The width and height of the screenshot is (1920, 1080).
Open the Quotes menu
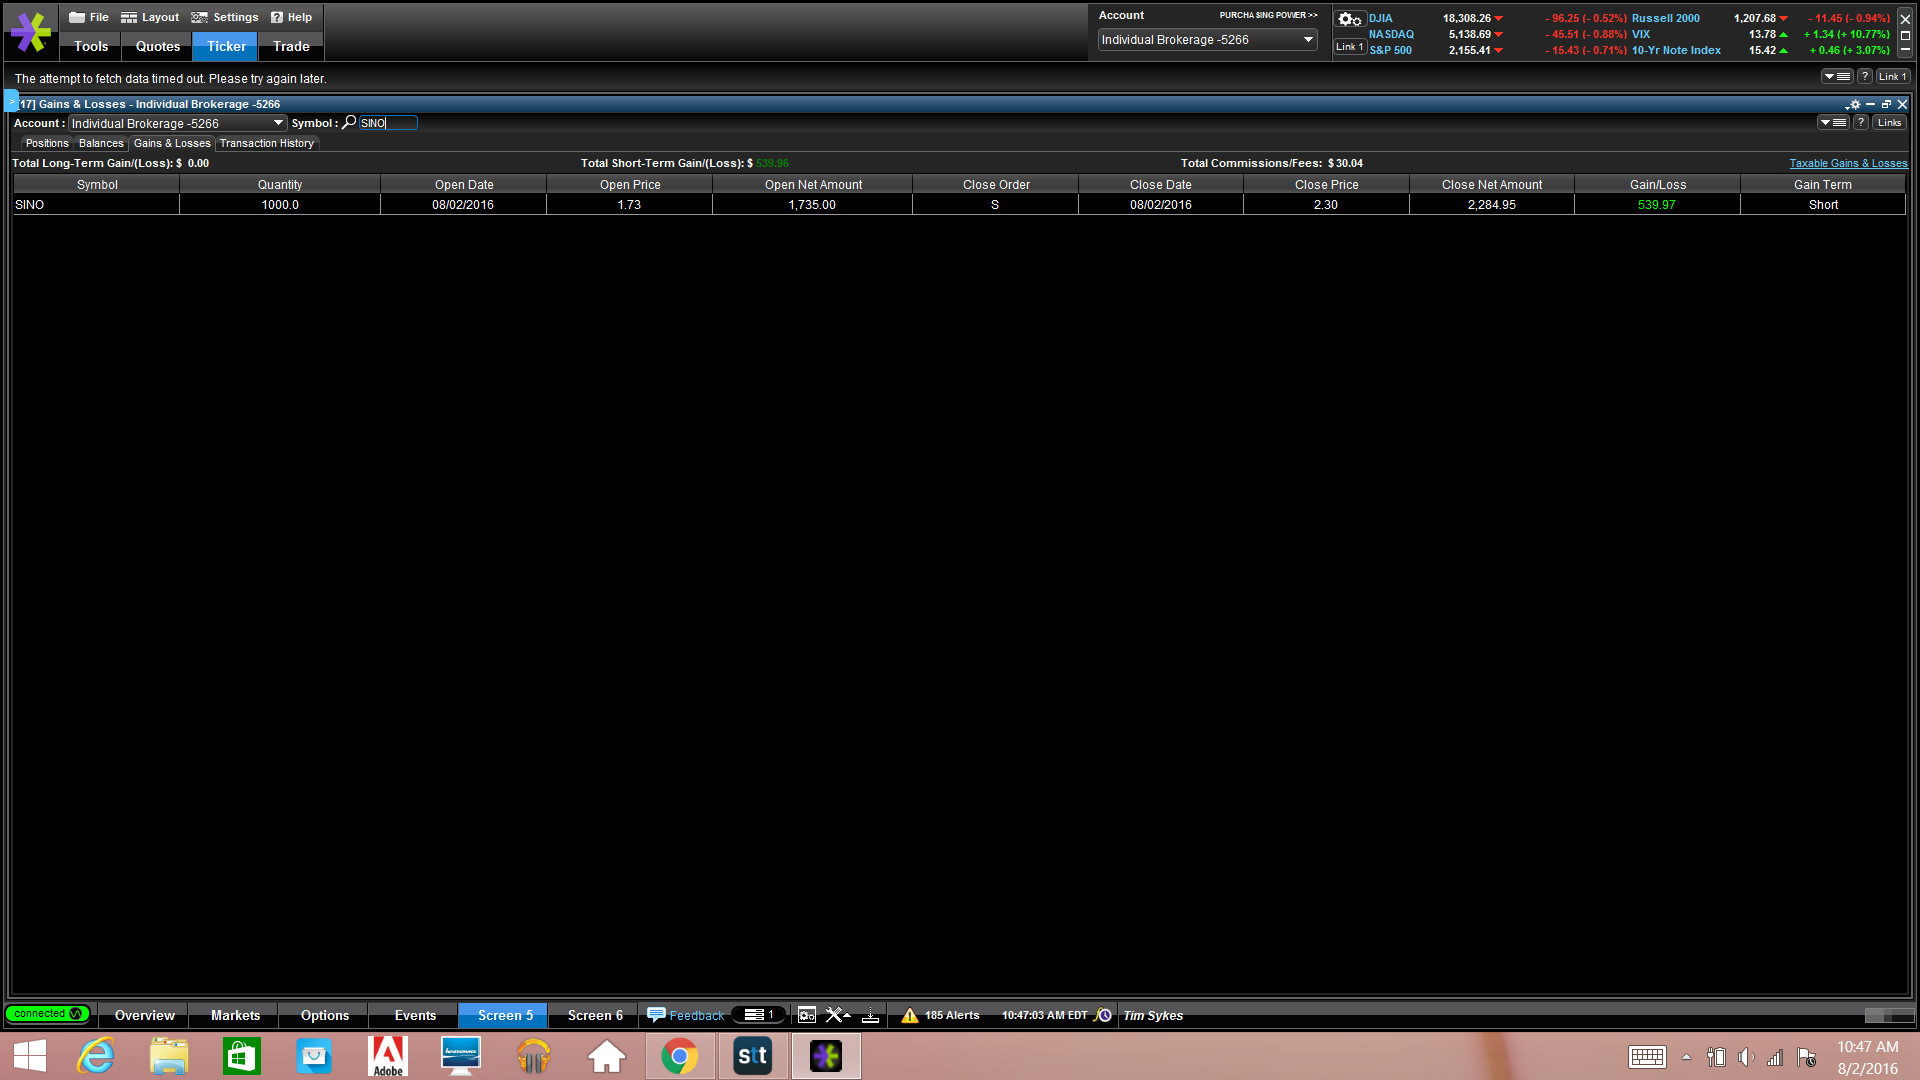pos(157,46)
